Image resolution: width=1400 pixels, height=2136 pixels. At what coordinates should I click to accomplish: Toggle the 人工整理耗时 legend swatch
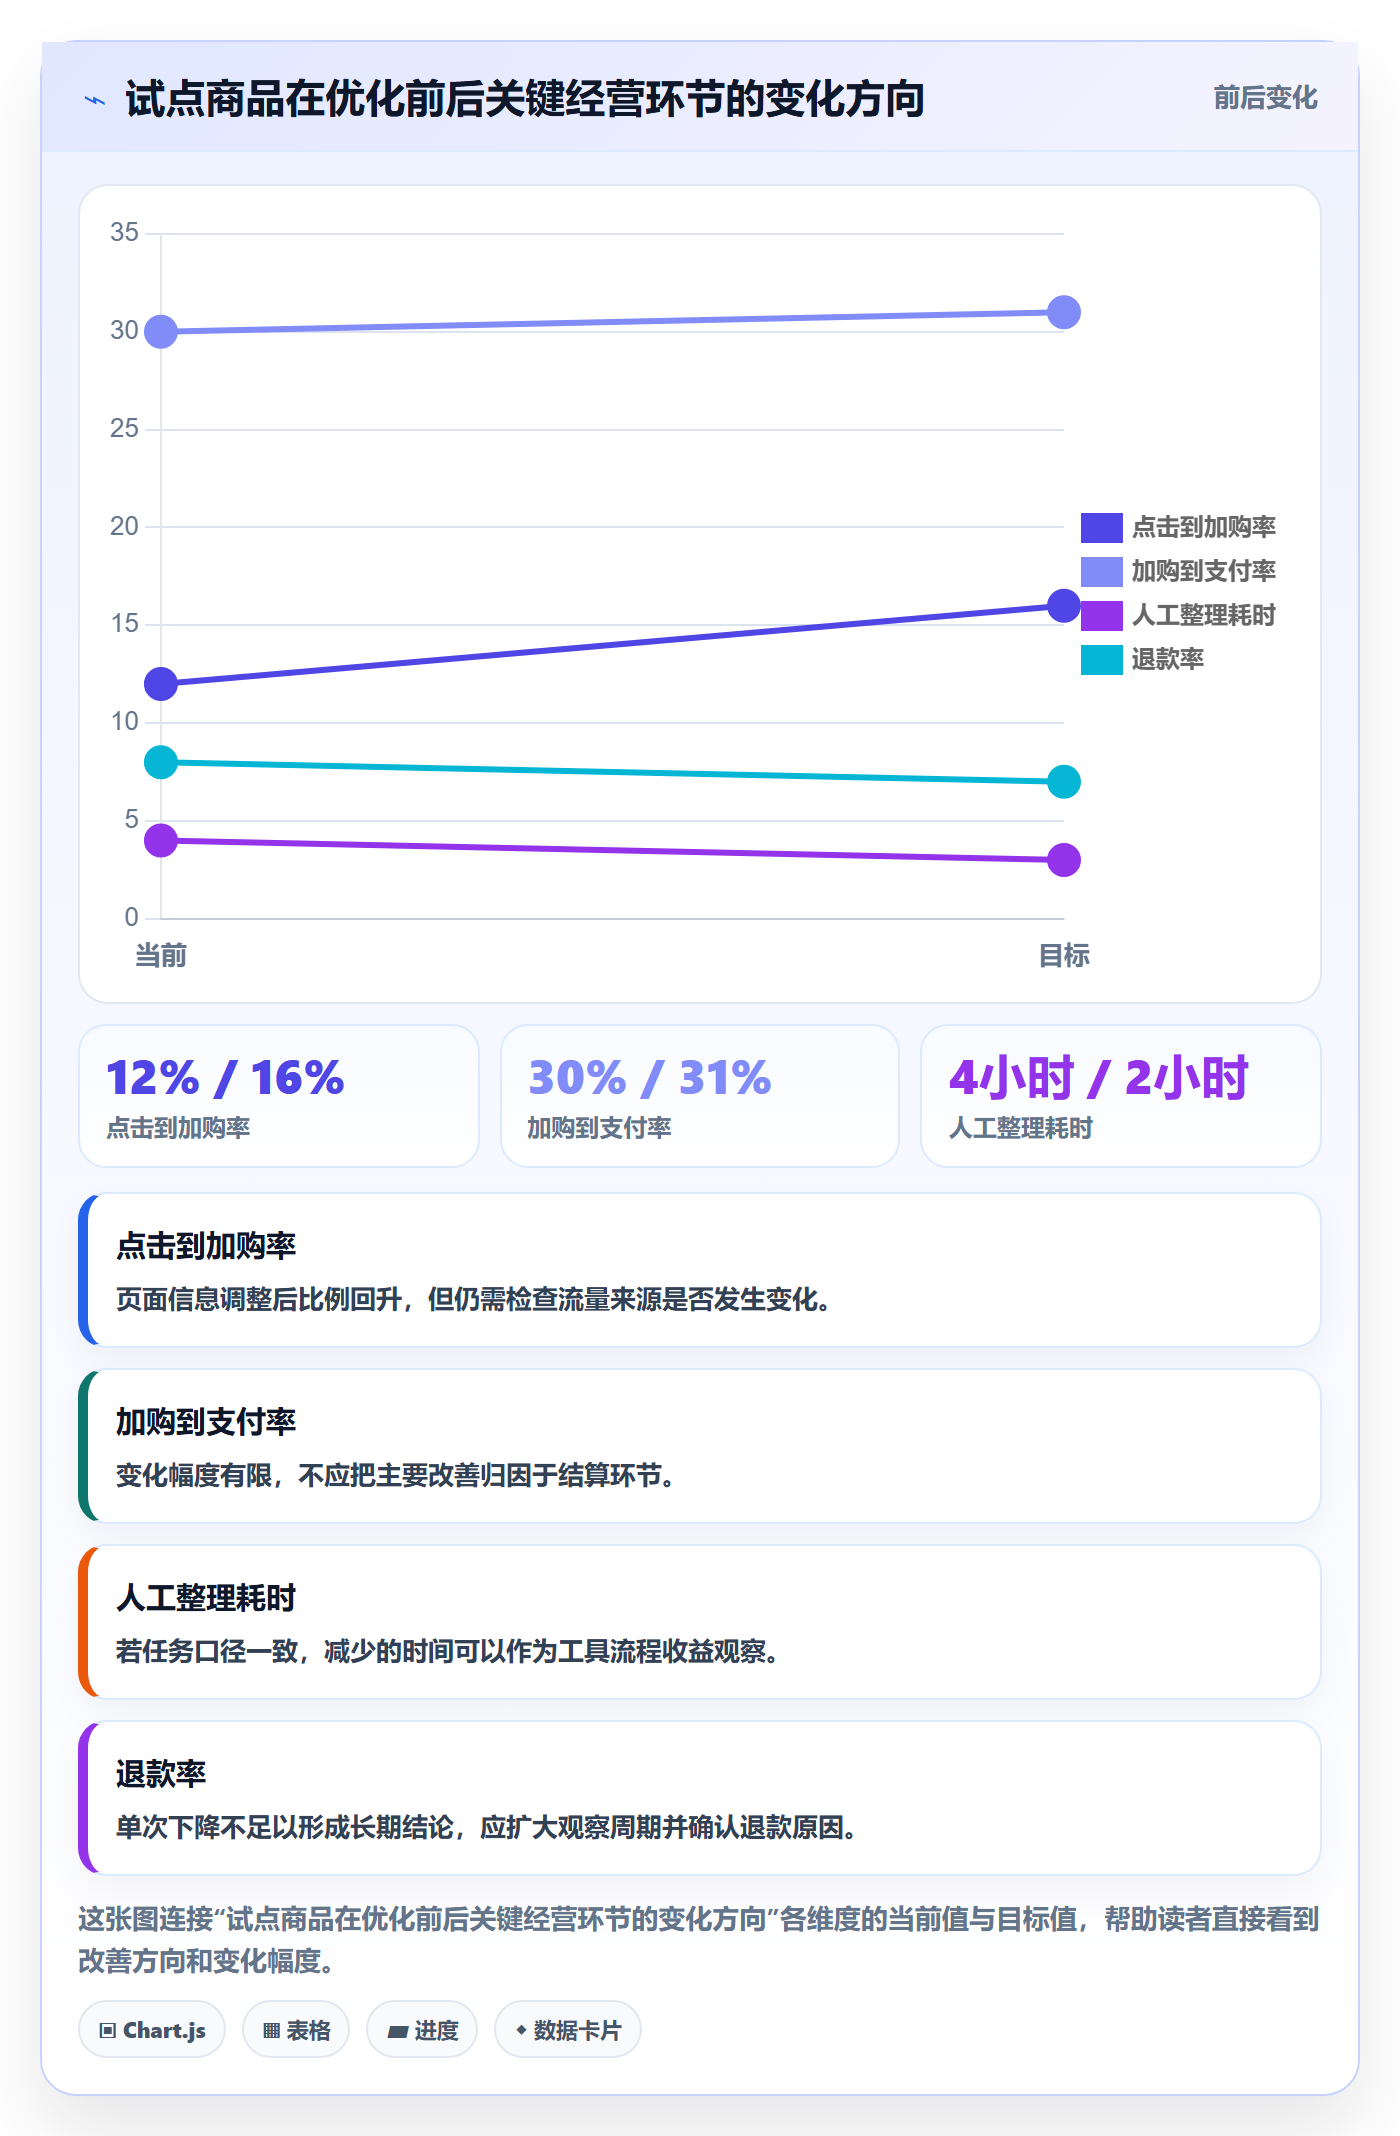pyautogui.click(x=1101, y=615)
